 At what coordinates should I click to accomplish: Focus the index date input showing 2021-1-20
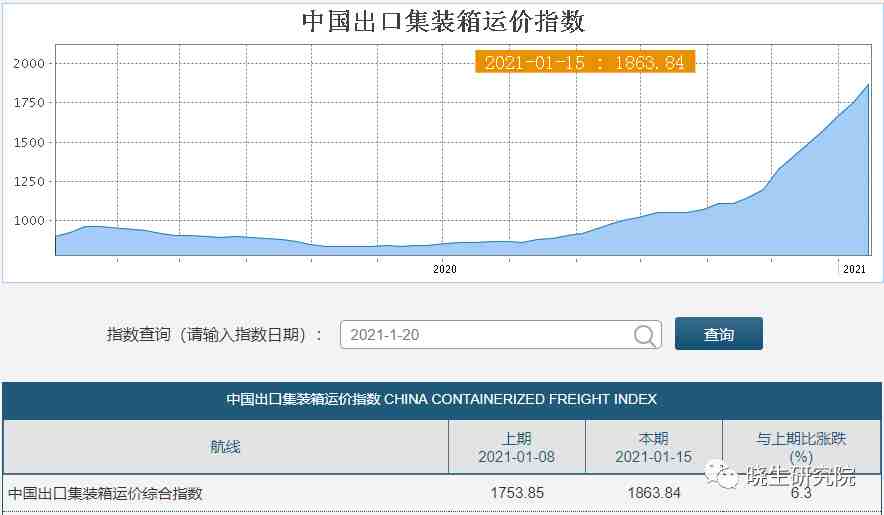click(x=501, y=335)
